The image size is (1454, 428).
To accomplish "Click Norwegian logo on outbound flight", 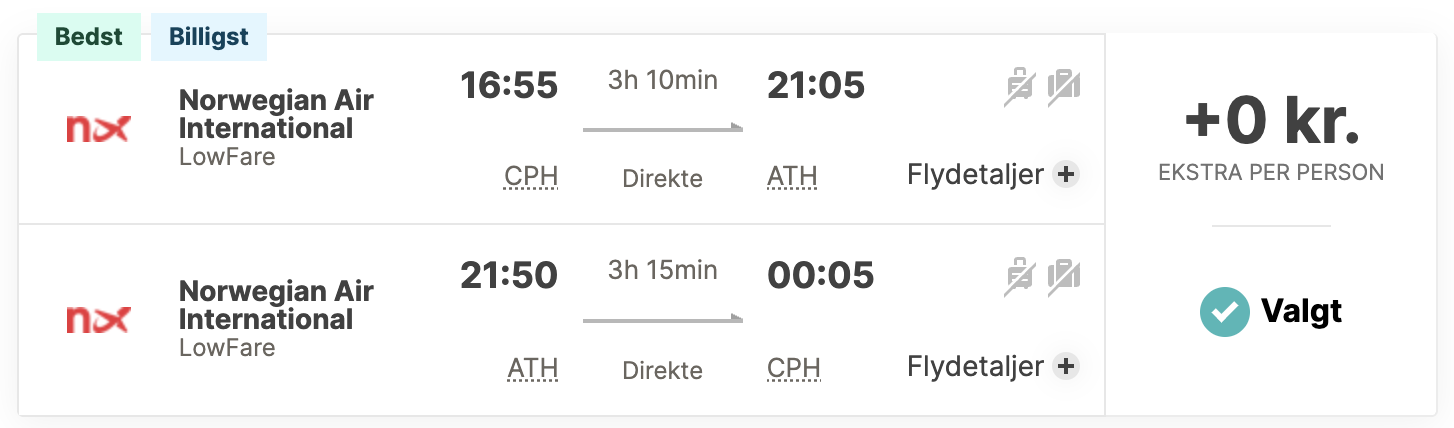I will click(97, 129).
